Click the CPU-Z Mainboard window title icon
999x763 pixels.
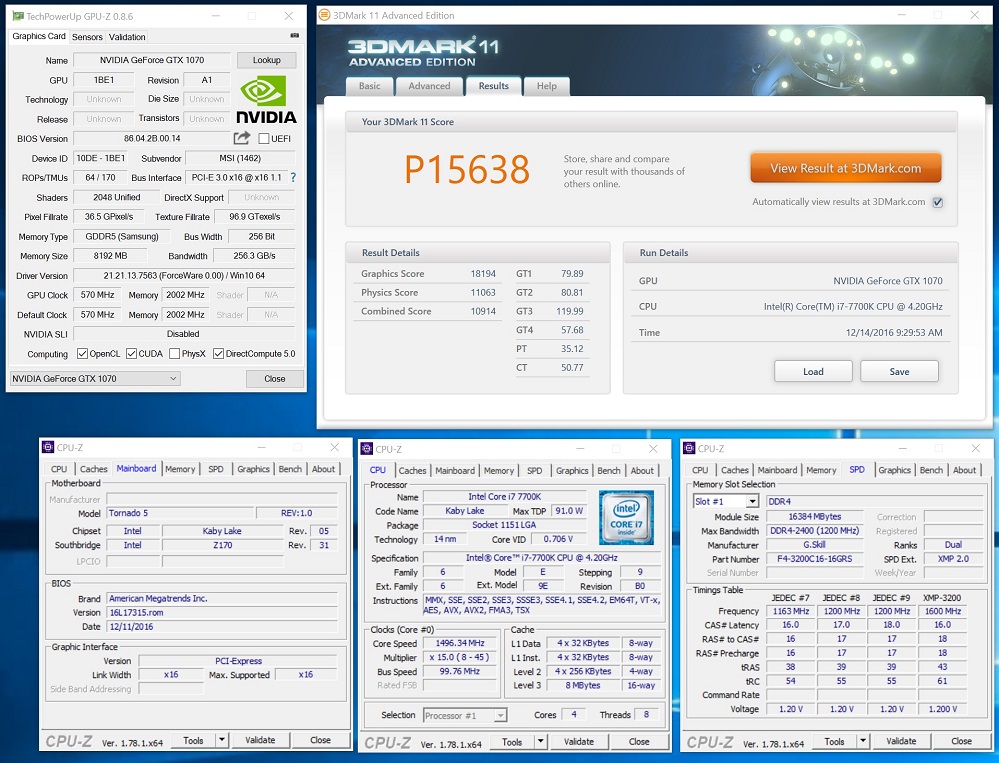(48, 449)
